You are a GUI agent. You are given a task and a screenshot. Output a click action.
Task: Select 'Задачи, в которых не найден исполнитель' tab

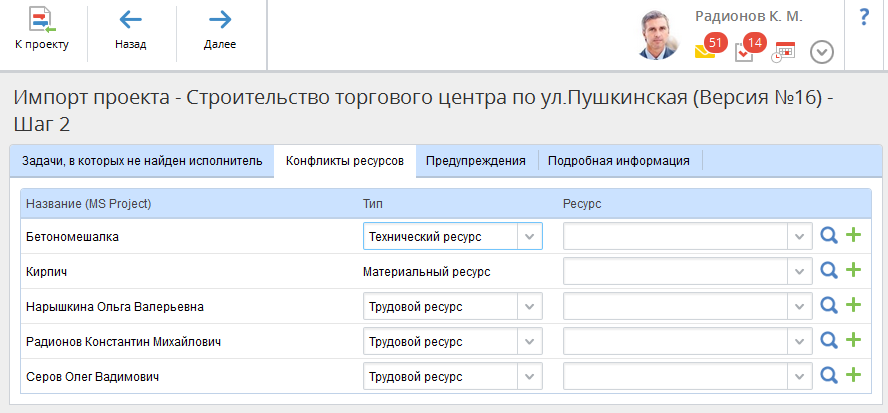[141, 160]
